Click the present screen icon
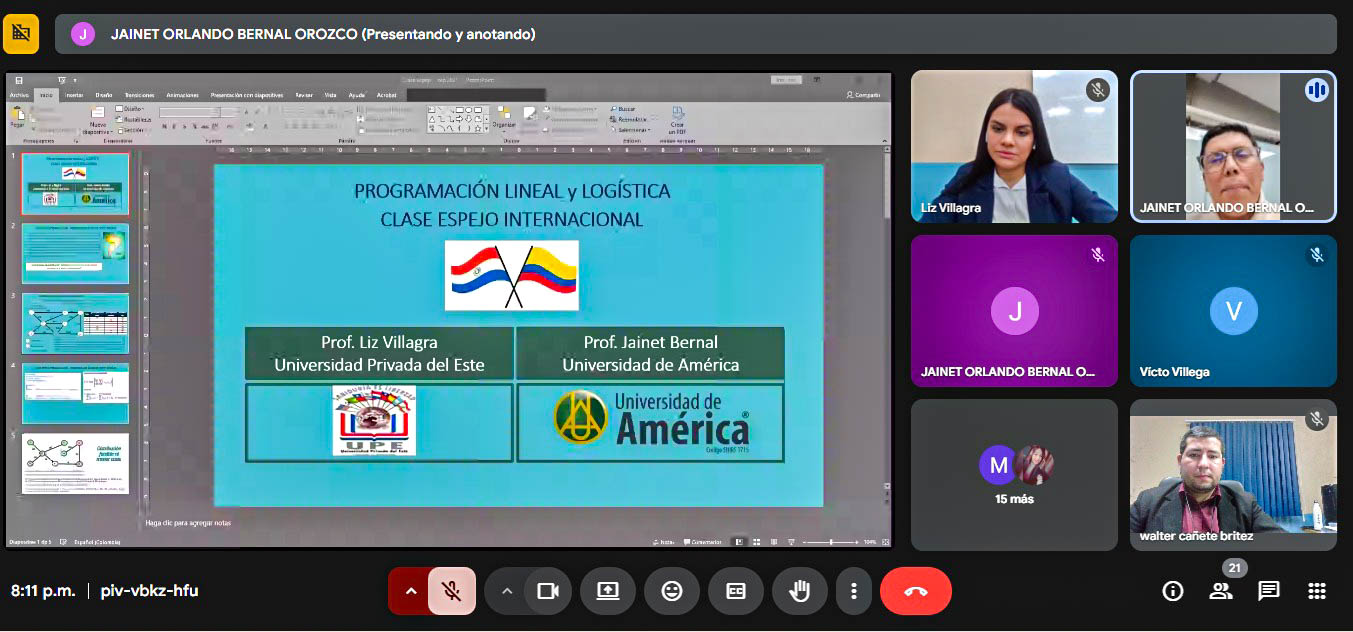 coord(608,591)
